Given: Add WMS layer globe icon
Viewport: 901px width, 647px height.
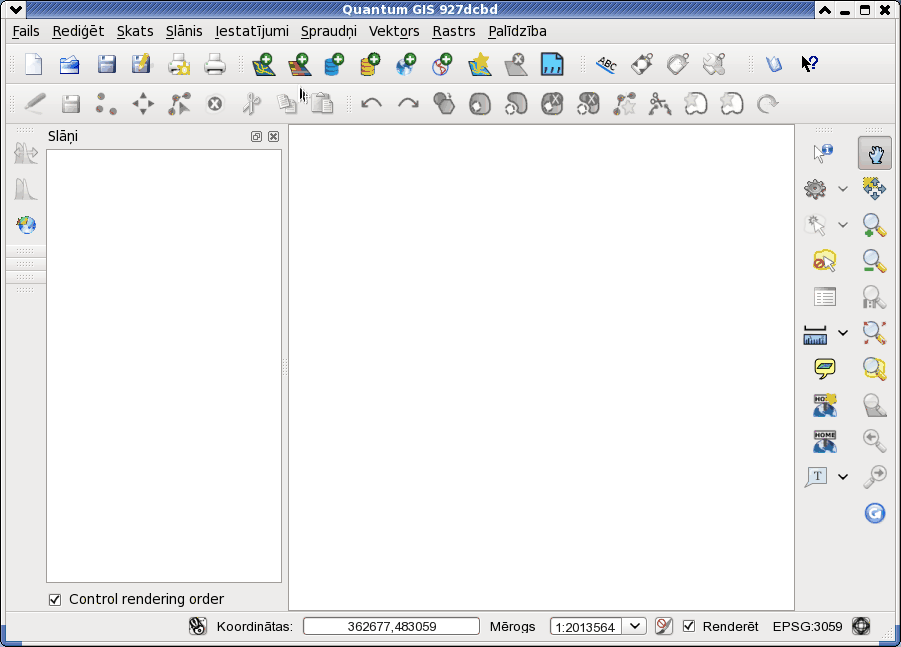Looking at the screenshot, I should [x=406, y=64].
